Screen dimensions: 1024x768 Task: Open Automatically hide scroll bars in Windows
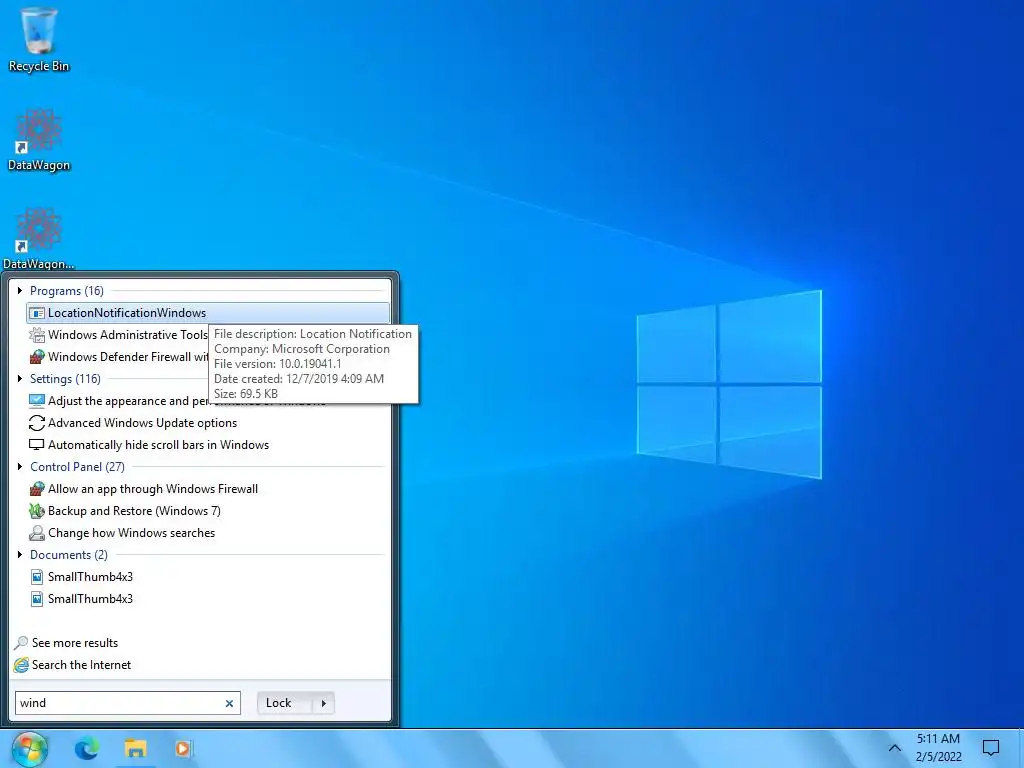[x=158, y=445]
